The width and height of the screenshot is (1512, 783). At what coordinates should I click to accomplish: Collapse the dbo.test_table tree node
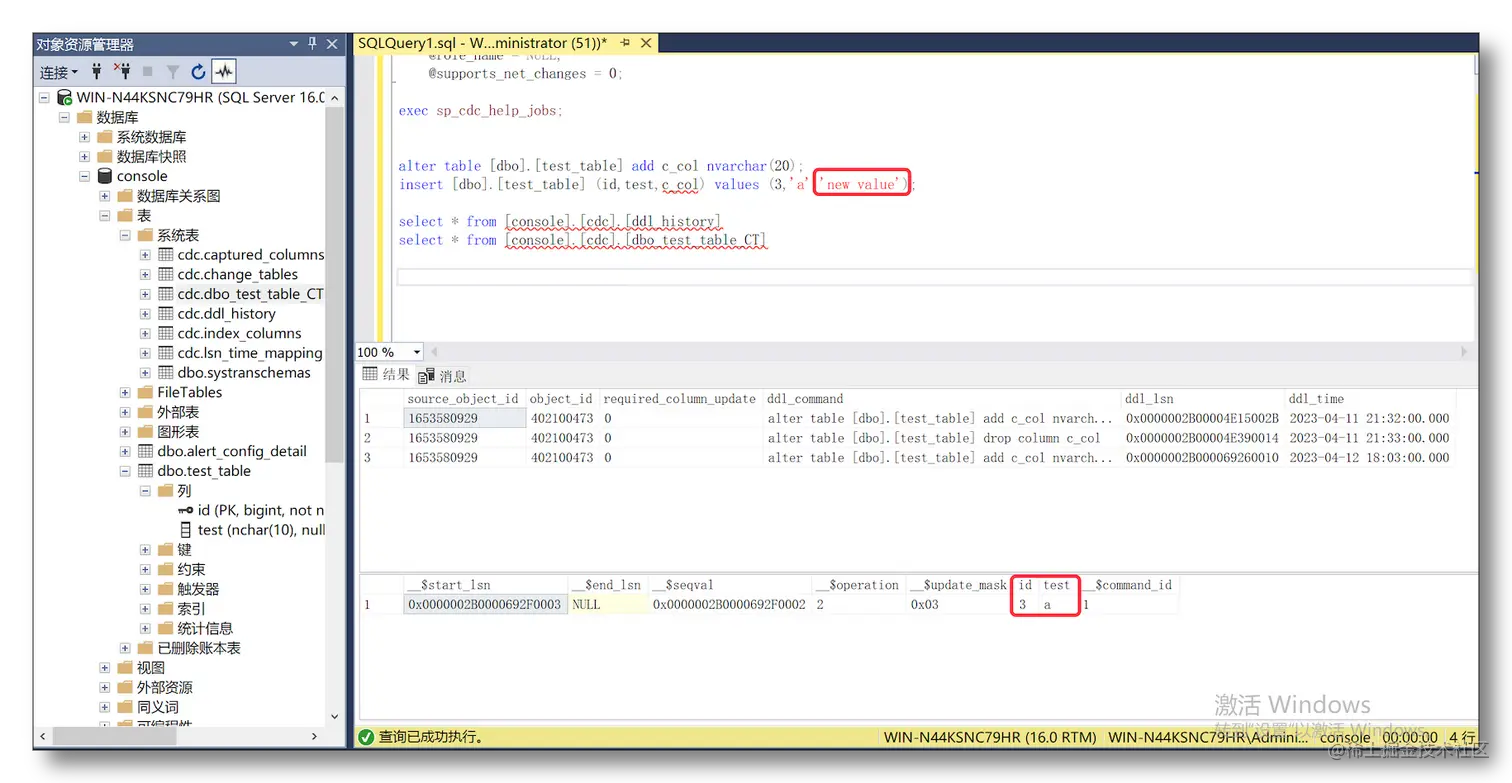[x=125, y=471]
